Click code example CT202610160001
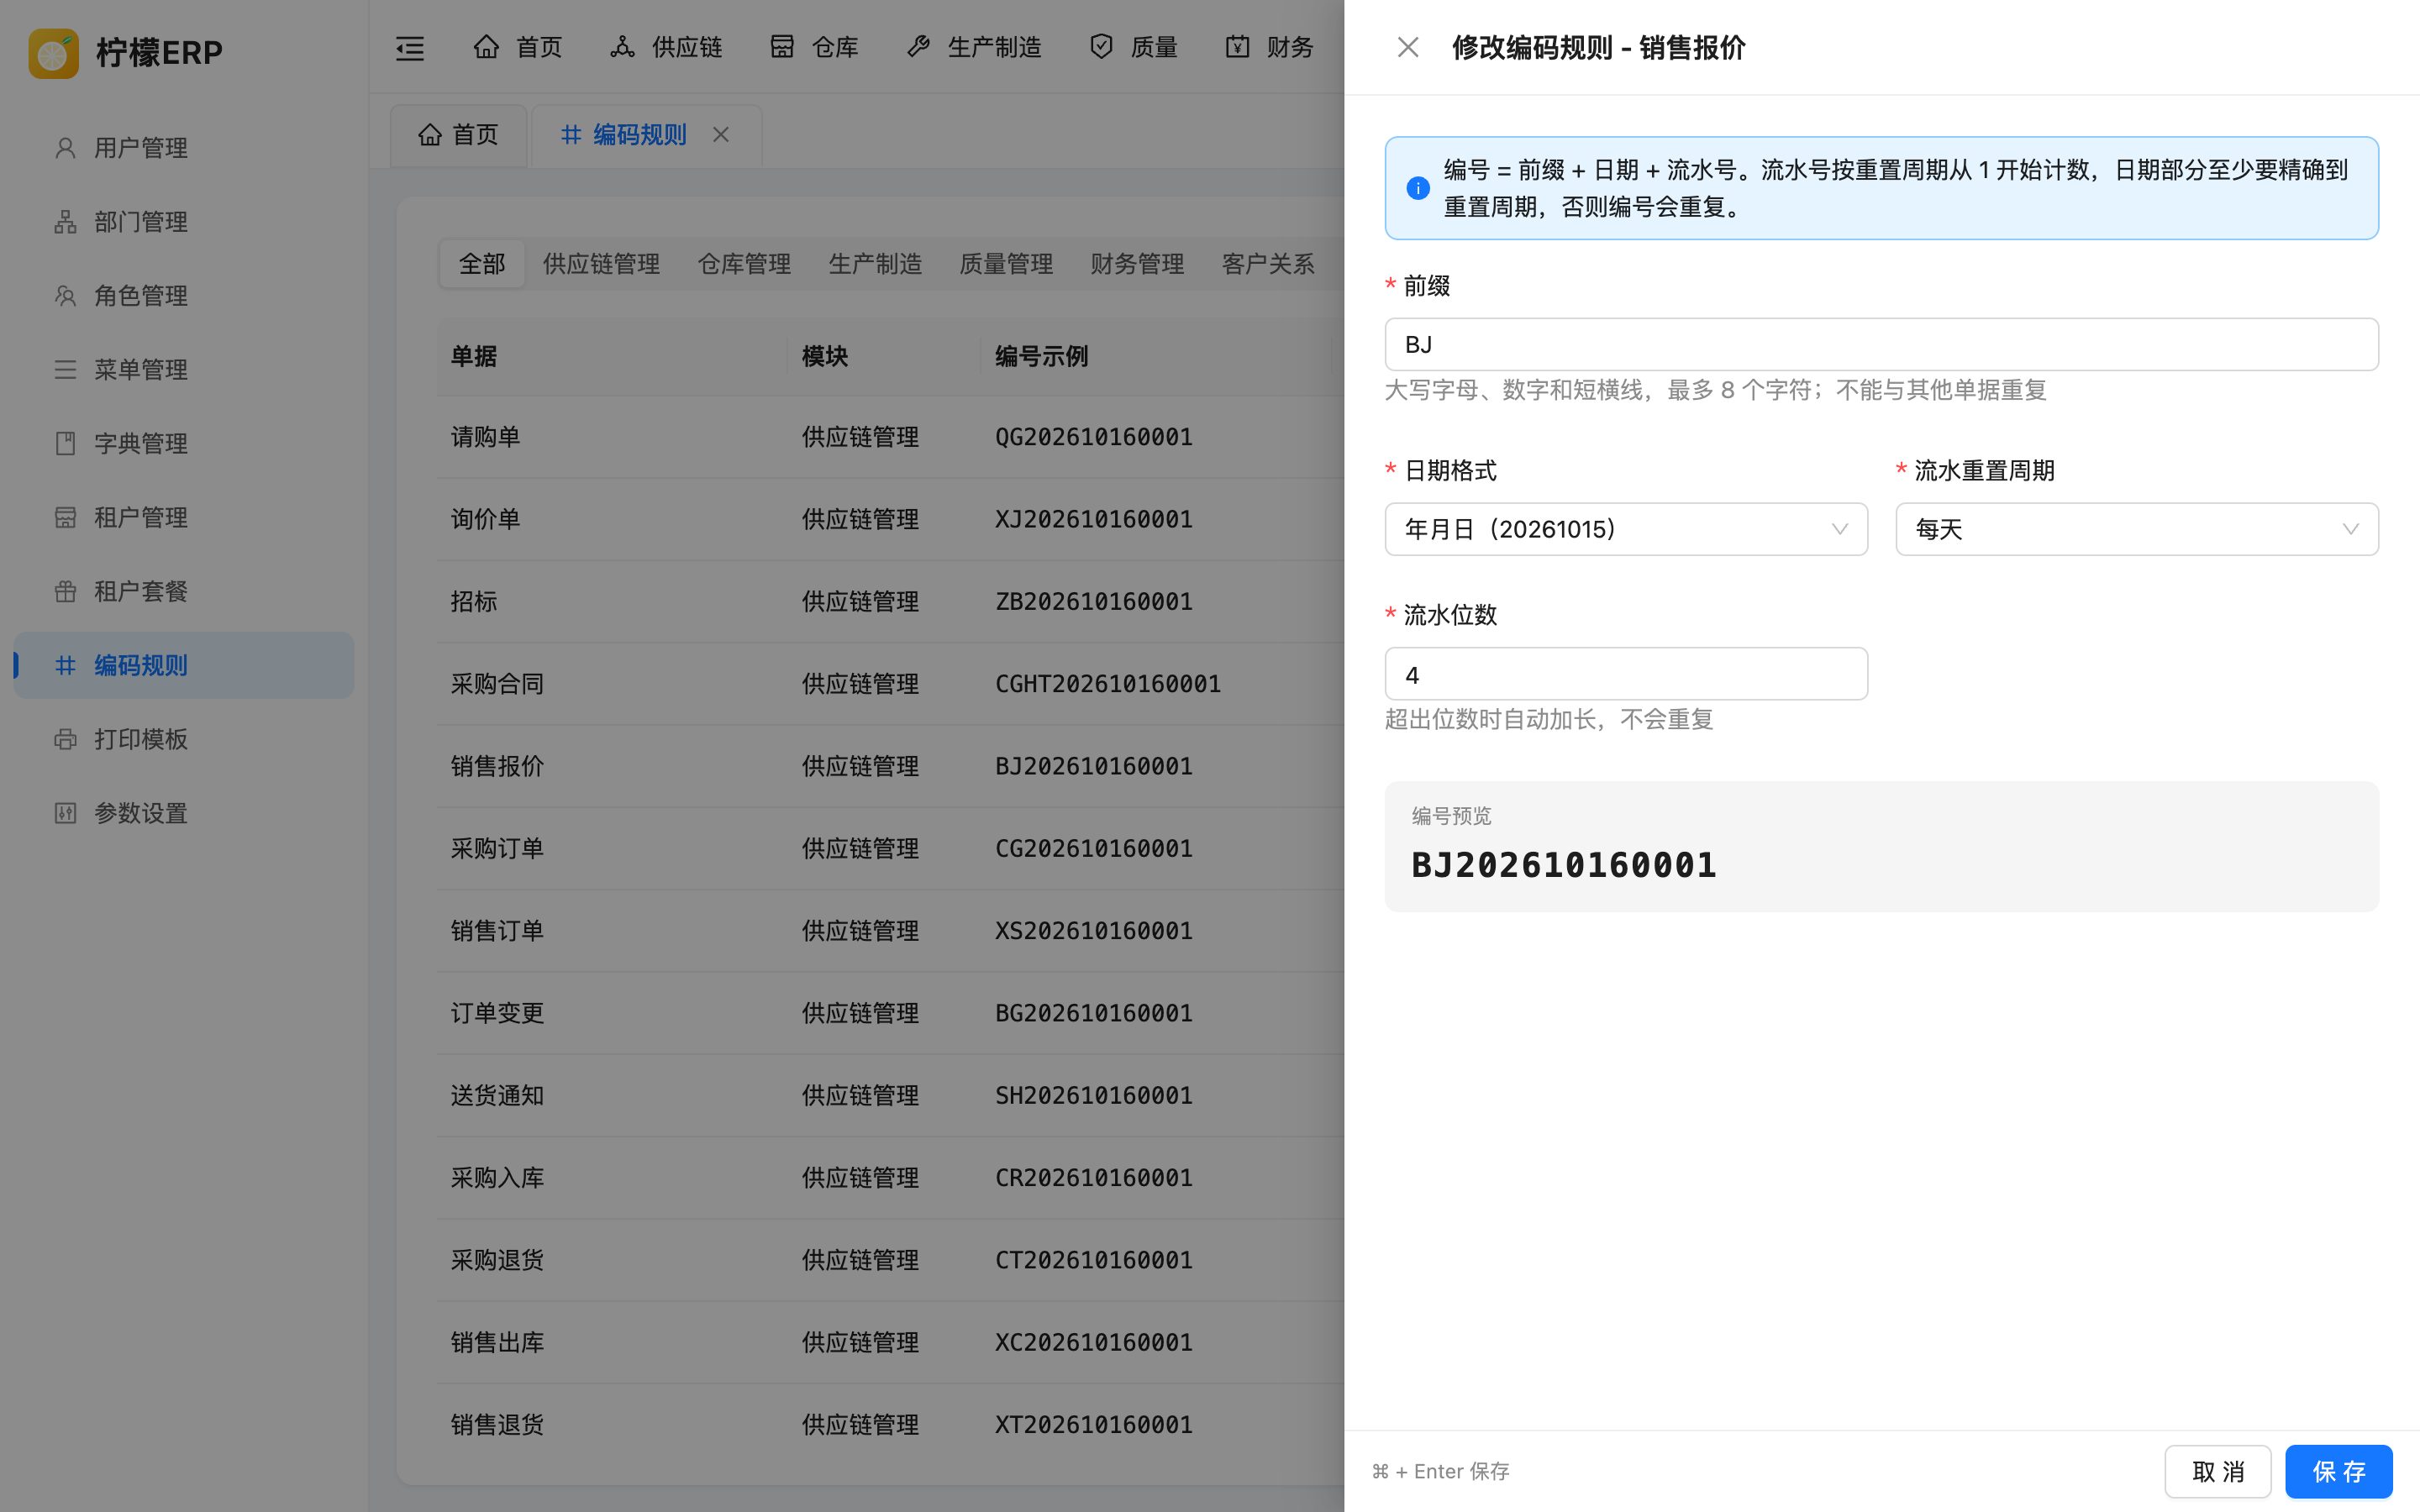The width and height of the screenshot is (2420, 1512). [x=1093, y=1260]
